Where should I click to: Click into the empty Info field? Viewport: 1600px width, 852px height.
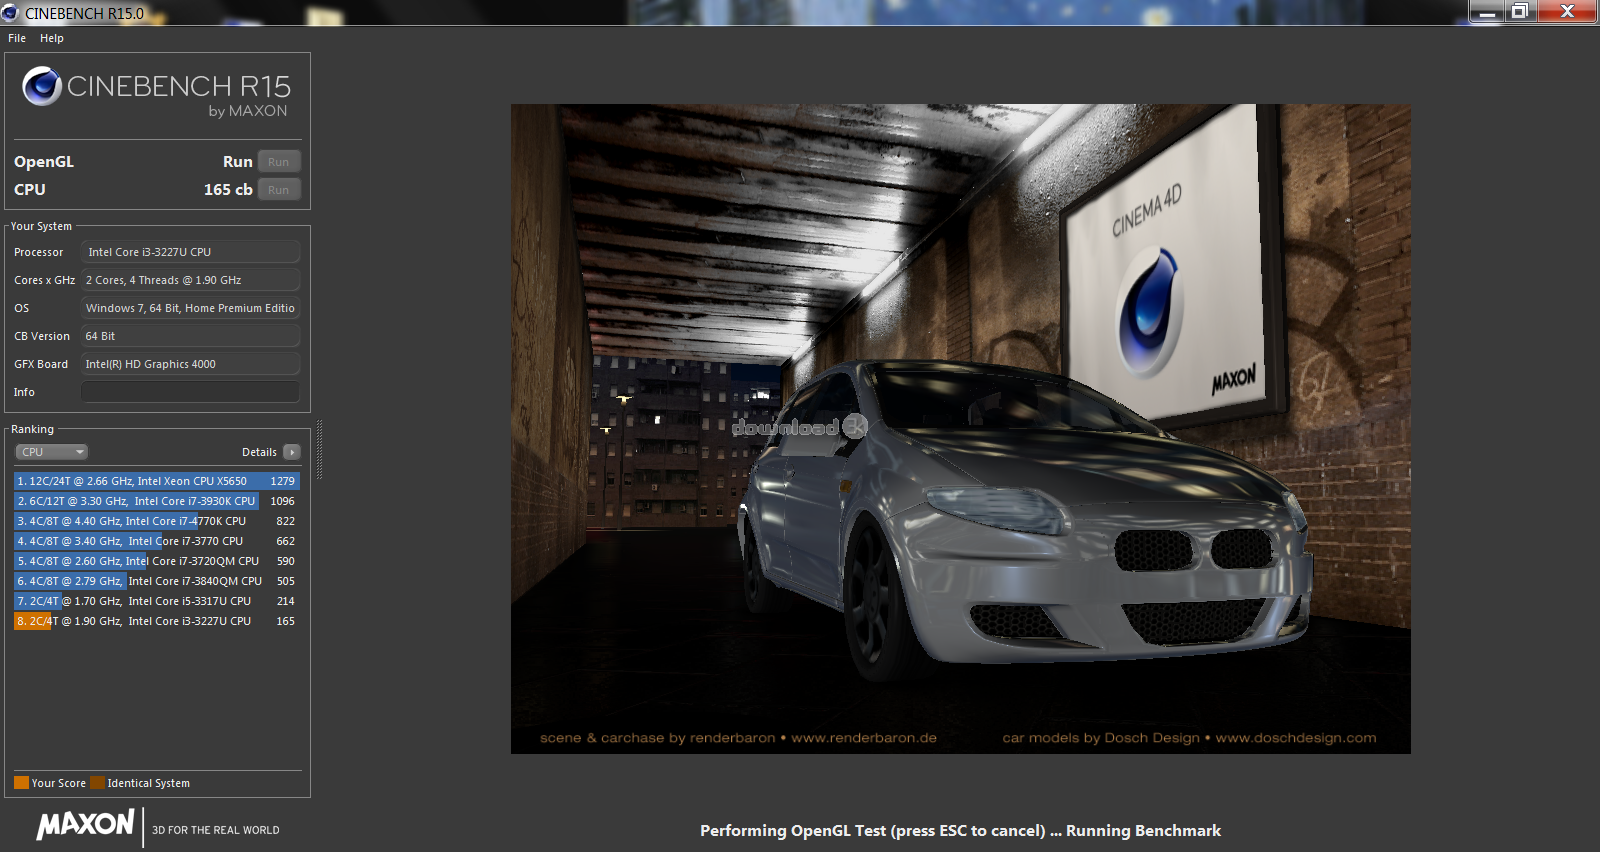pos(190,392)
